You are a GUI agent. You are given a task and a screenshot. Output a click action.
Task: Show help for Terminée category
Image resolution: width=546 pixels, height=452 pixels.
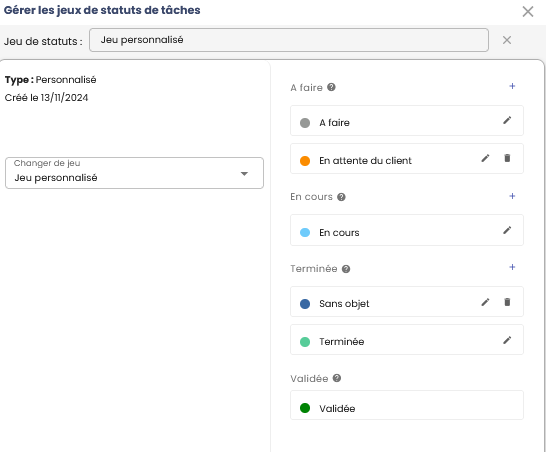click(346, 269)
